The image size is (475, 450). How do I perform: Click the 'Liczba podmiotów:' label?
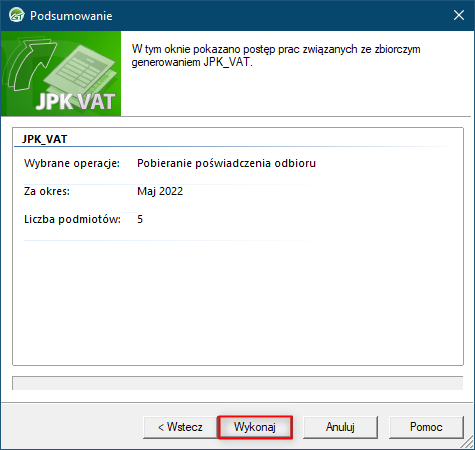72,219
